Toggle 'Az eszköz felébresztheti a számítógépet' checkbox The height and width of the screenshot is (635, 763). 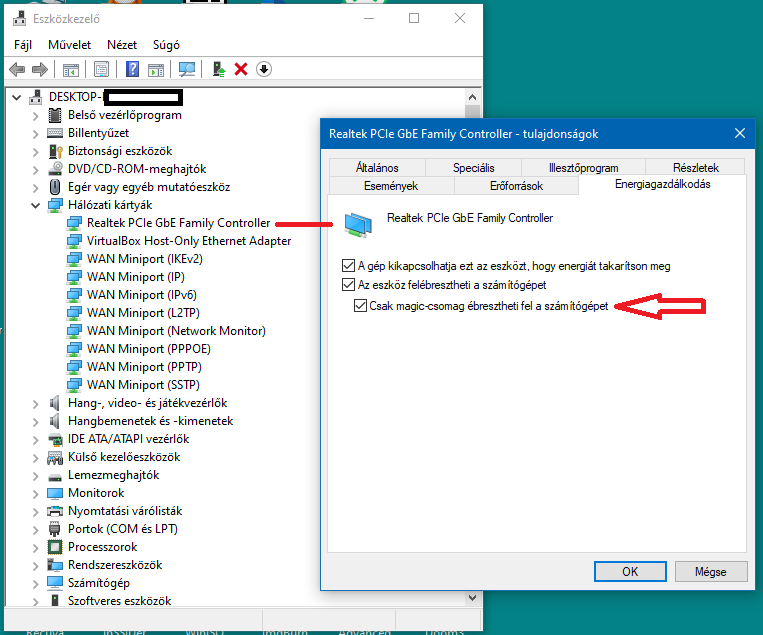click(x=348, y=284)
